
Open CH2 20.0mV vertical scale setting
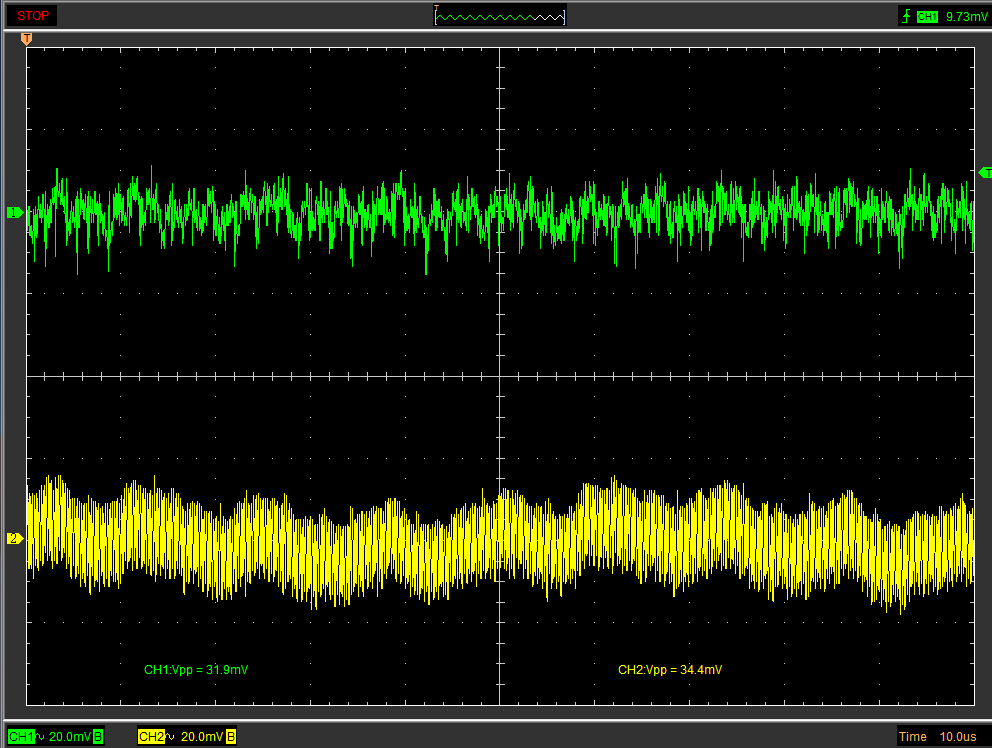[x=202, y=737]
